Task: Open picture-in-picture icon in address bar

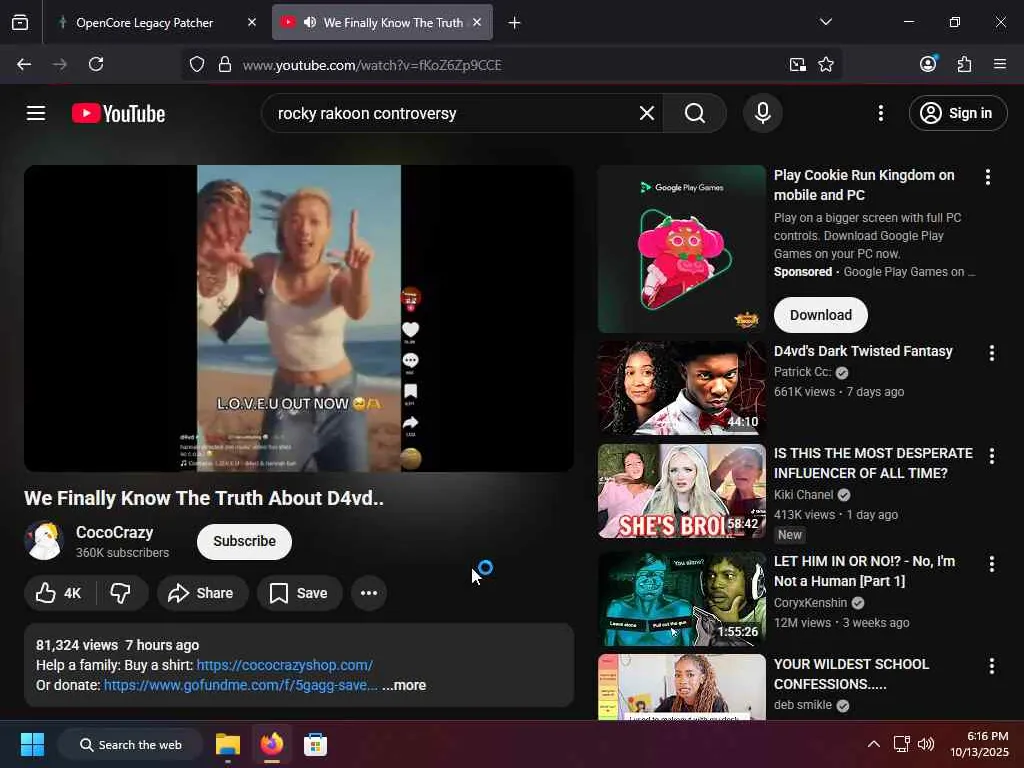Action: pos(797,64)
